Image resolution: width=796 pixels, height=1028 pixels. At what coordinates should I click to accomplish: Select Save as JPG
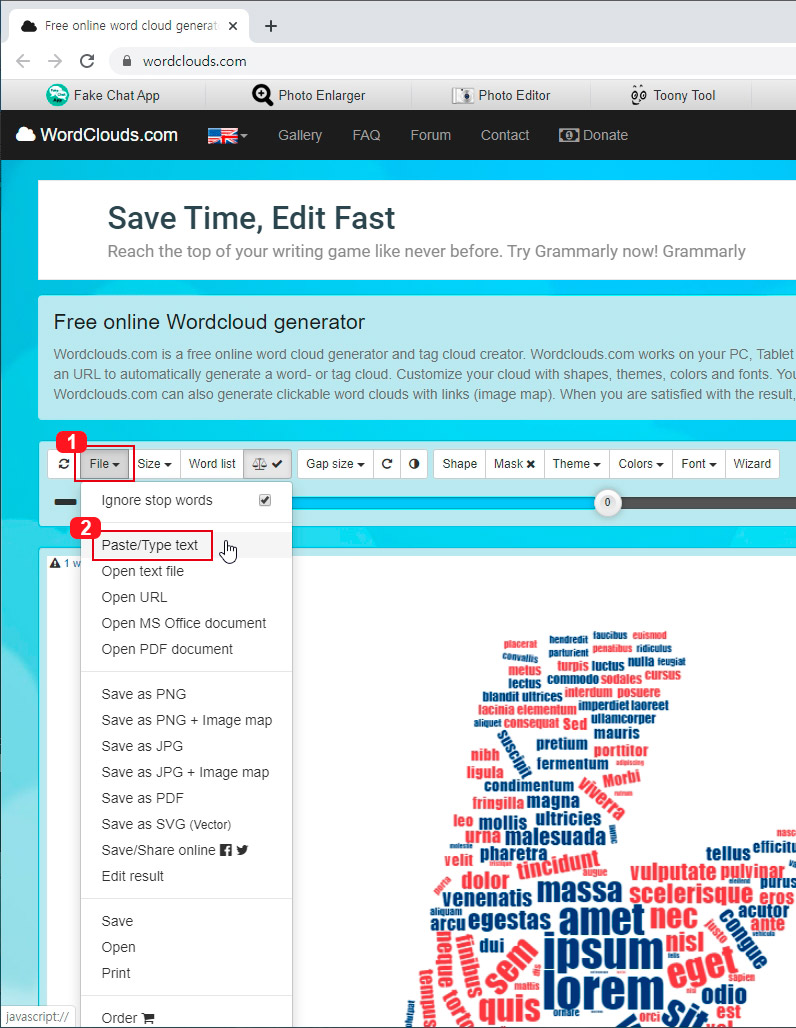(x=186, y=746)
